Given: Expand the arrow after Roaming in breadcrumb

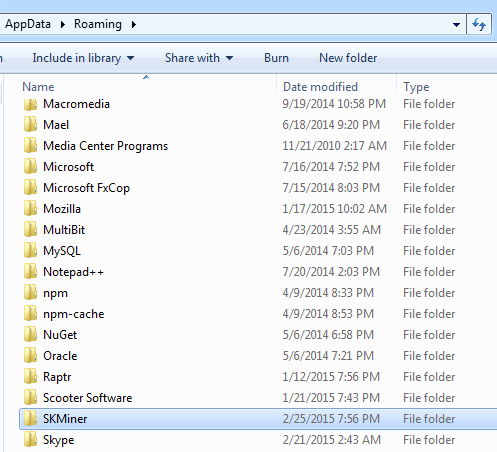Looking at the screenshot, I should point(134,24).
